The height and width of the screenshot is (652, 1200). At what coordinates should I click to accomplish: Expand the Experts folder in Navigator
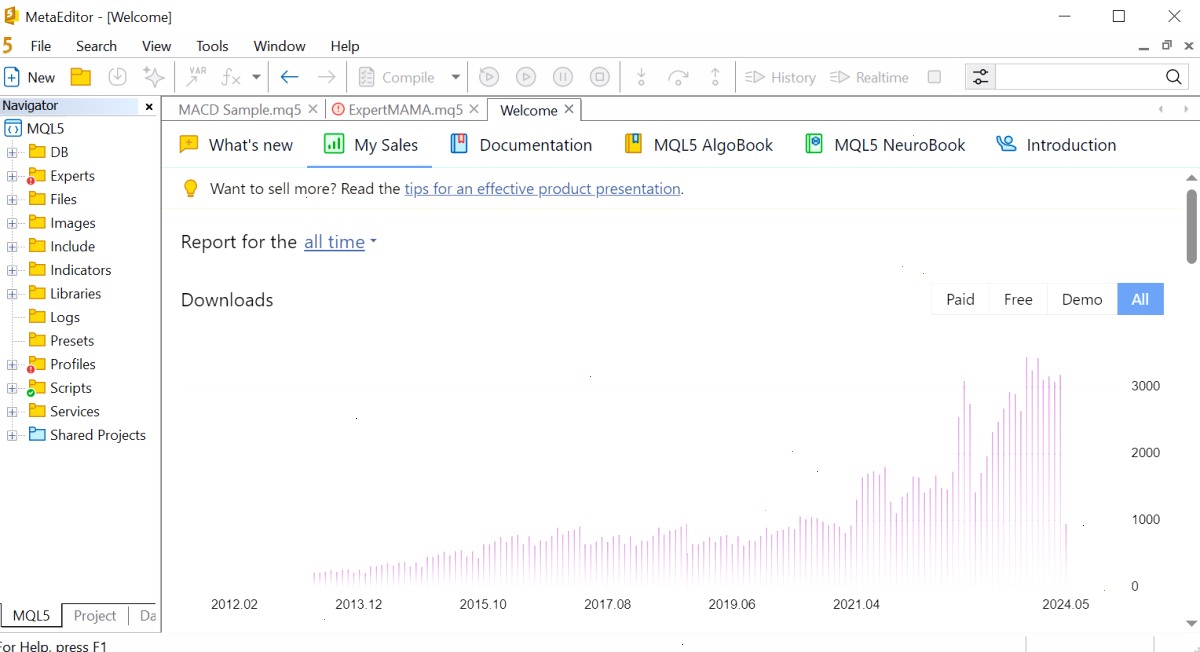(x=12, y=176)
